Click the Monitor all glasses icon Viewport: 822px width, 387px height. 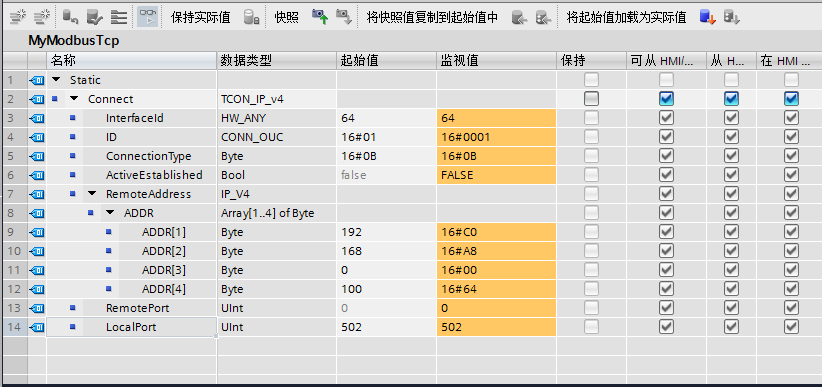point(147,17)
